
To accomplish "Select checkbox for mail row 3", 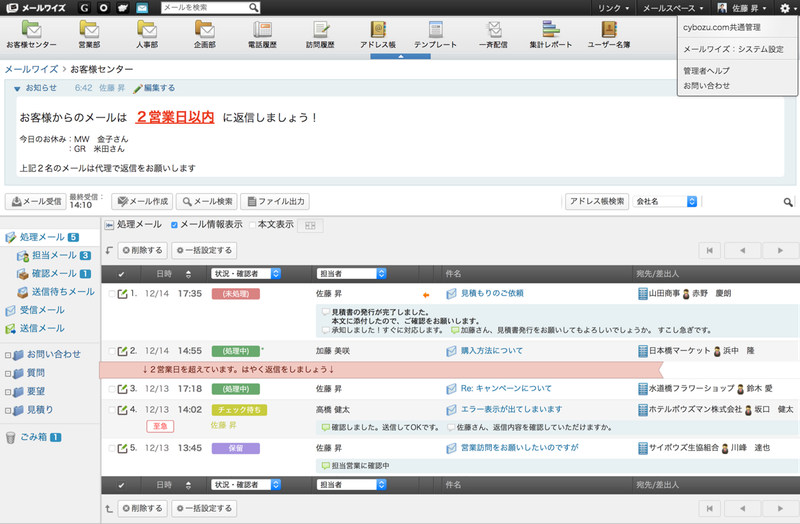I will [x=112, y=389].
